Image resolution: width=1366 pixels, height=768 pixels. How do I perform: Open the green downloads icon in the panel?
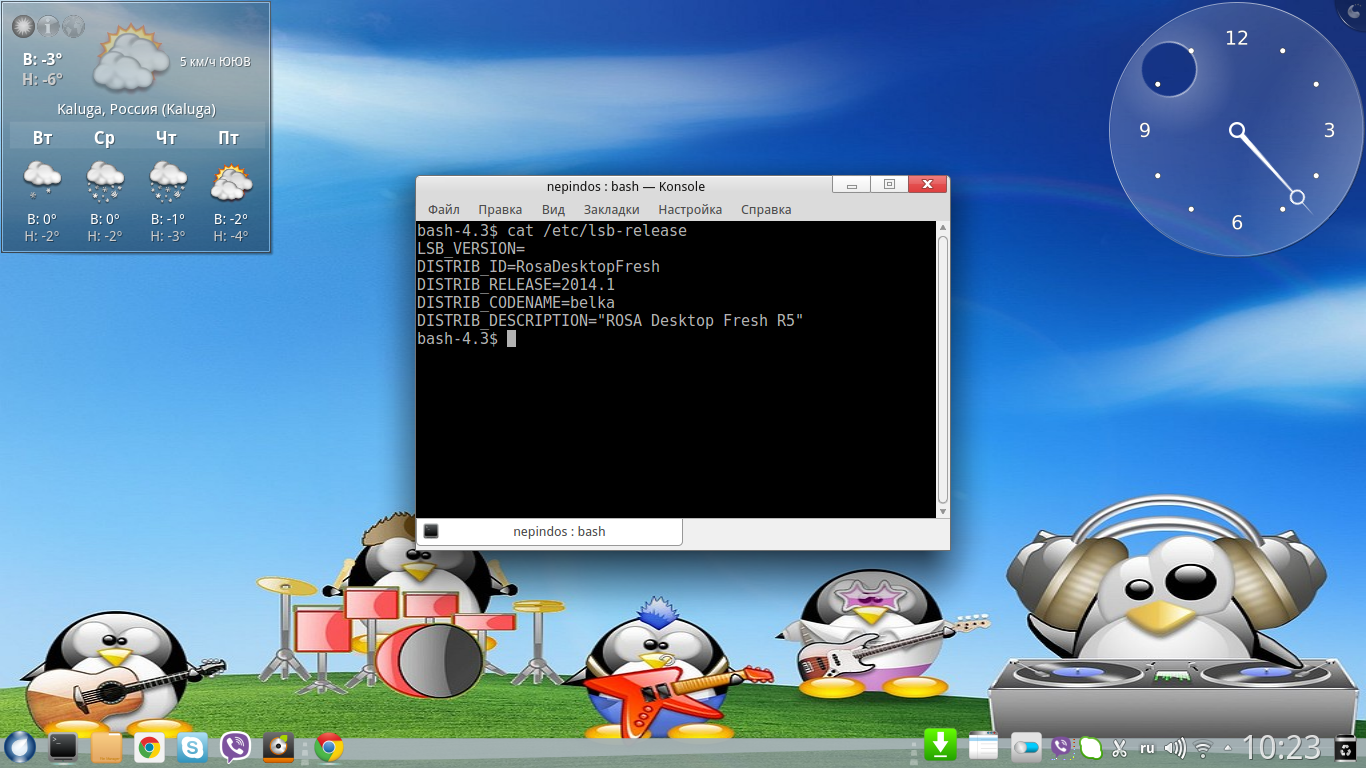coord(941,746)
